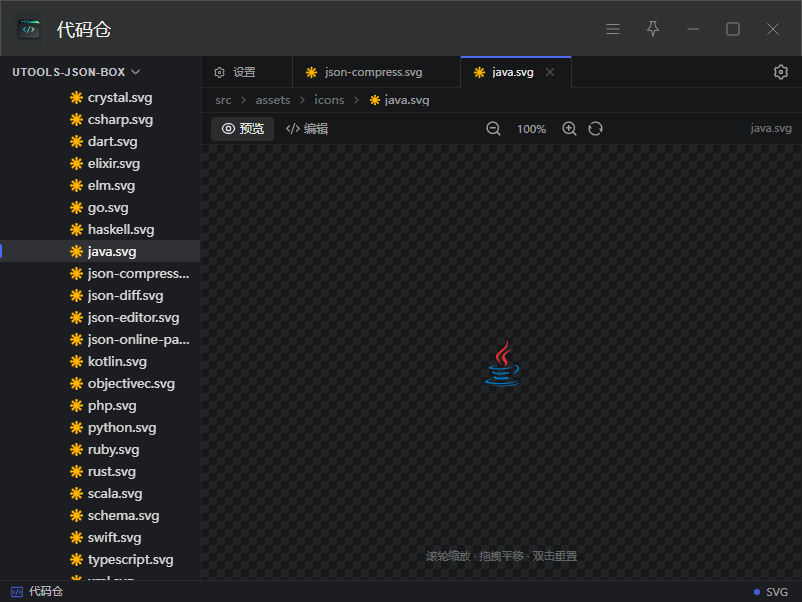The image size is (802, 602).
Task: Switch to json-compress.svg tab
Action: 376,72
